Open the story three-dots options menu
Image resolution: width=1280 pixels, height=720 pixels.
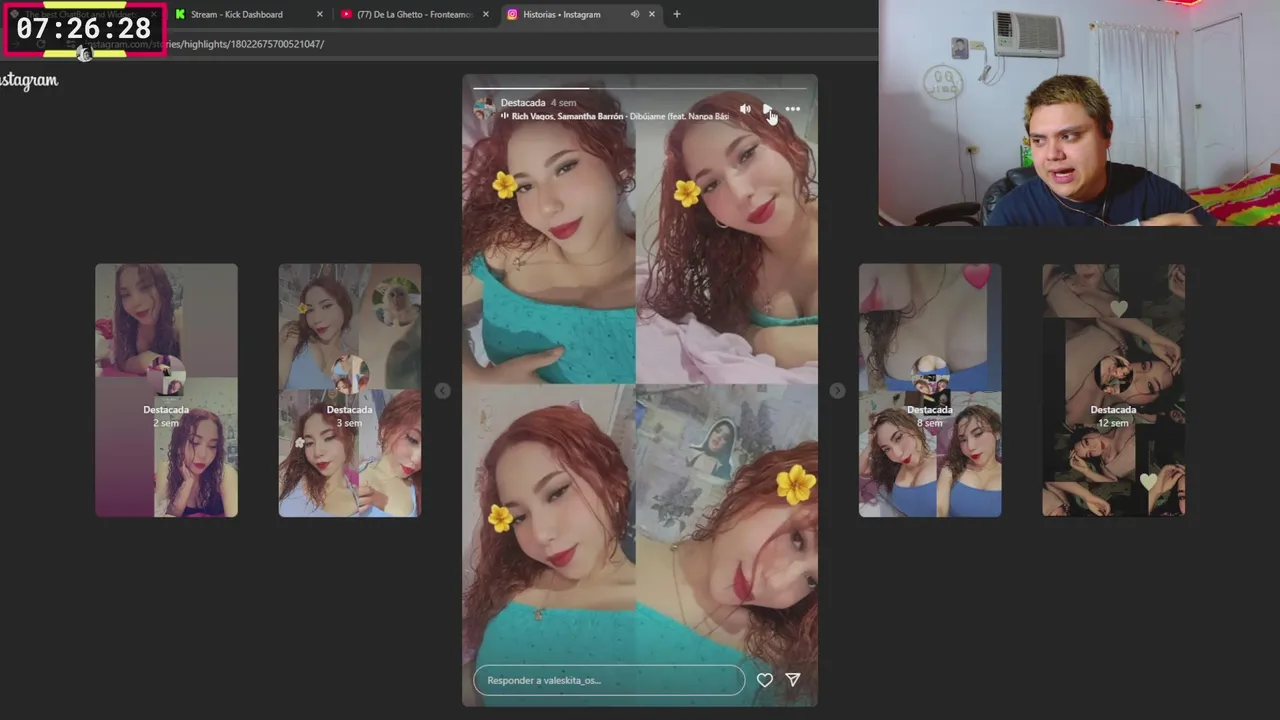(792, 109)
